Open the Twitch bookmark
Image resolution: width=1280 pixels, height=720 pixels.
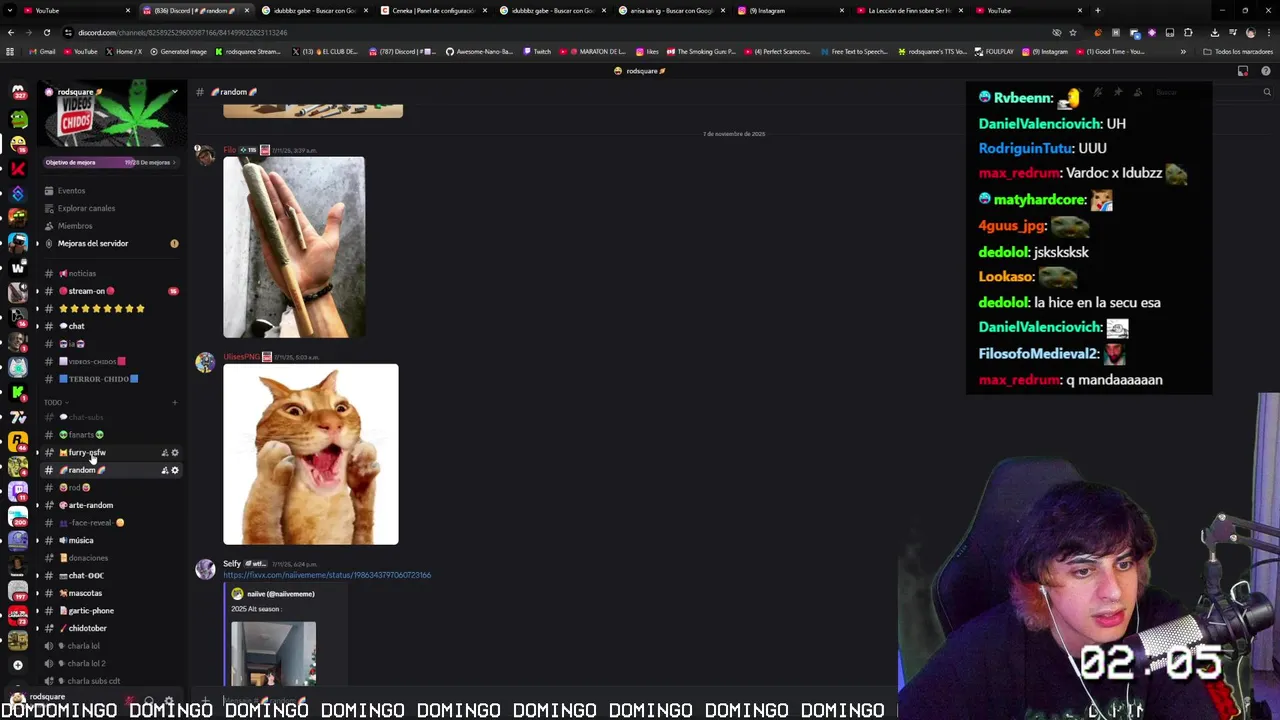pos(538,51)
